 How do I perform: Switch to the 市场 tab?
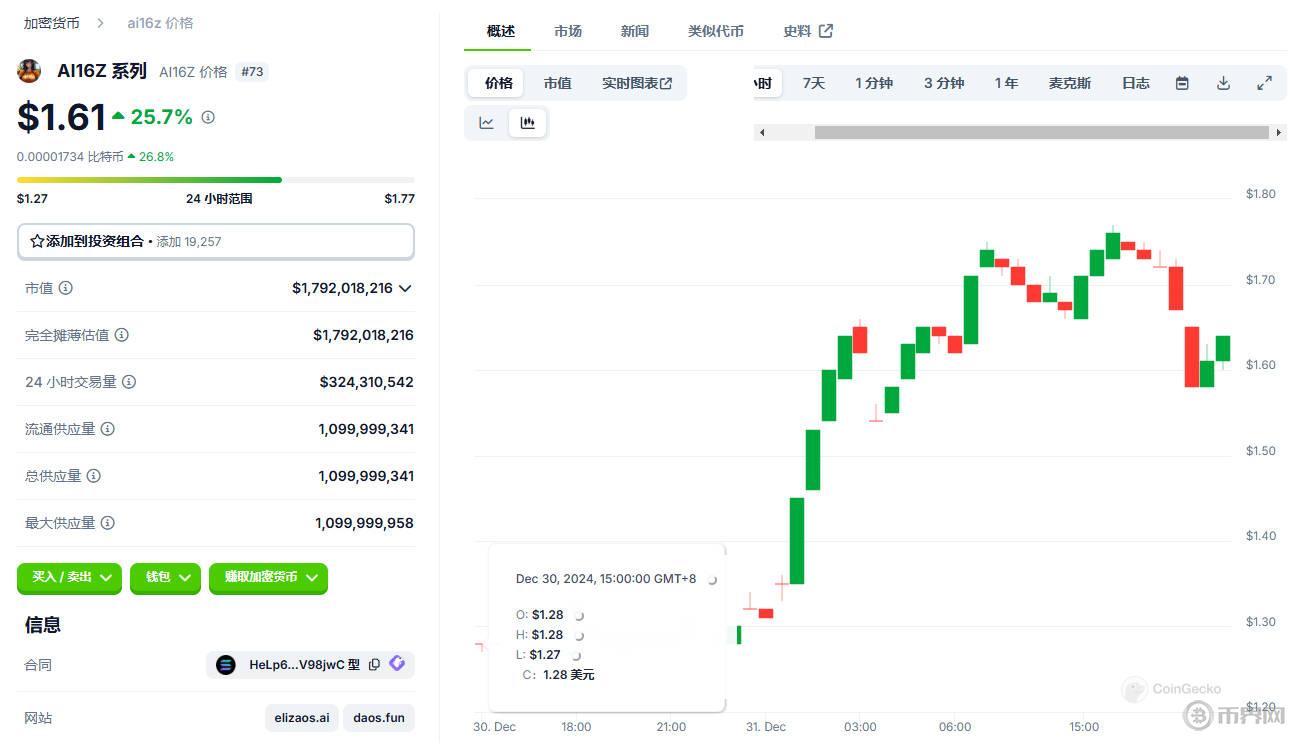pyautogui.click(x=568, y=31)
